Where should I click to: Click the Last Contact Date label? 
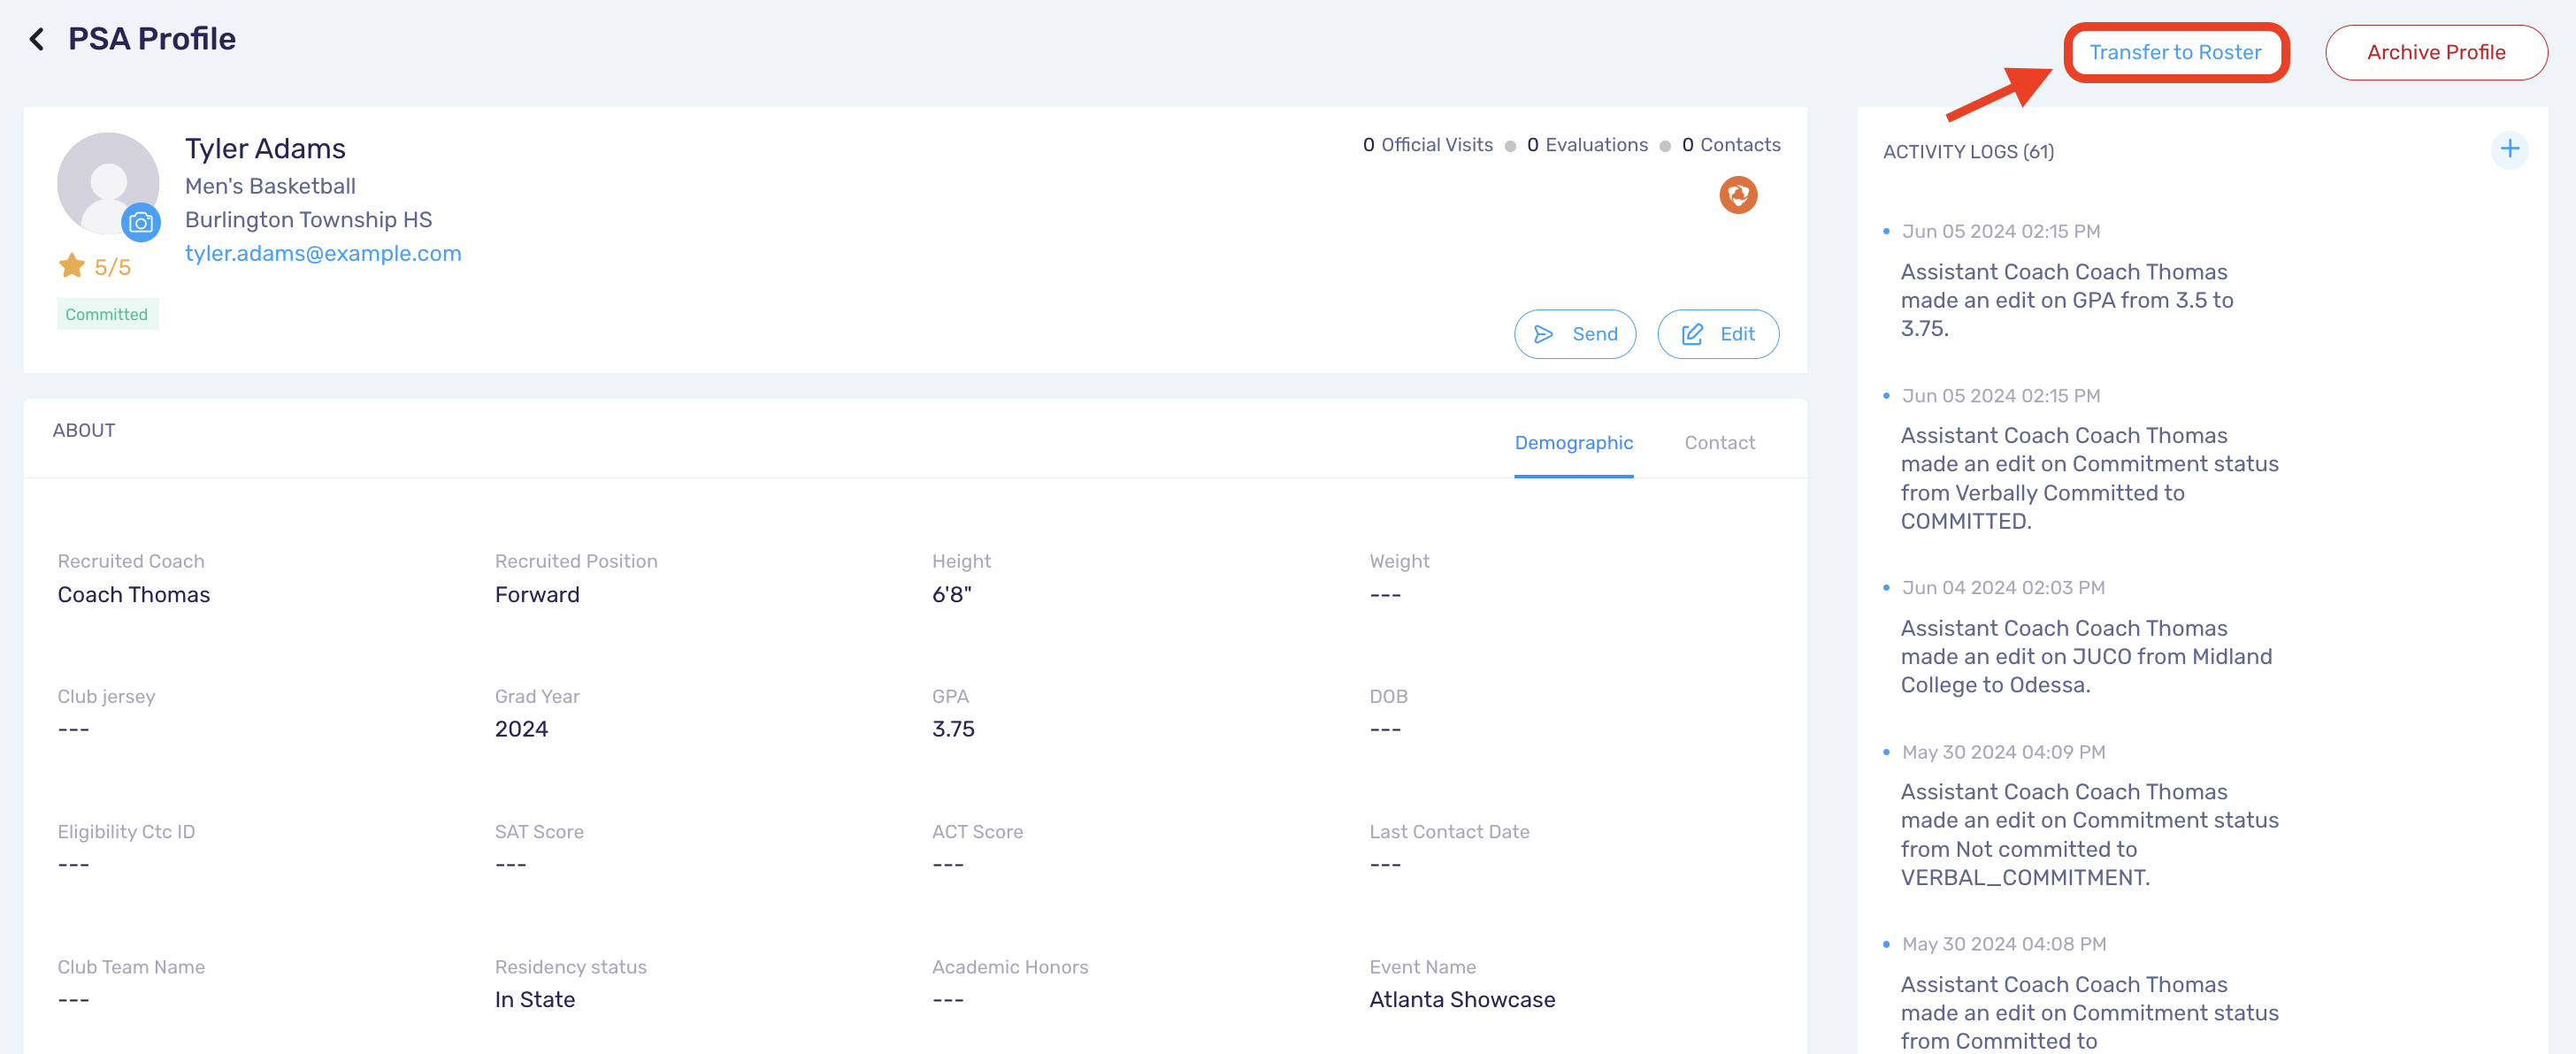coord(1449,832)
